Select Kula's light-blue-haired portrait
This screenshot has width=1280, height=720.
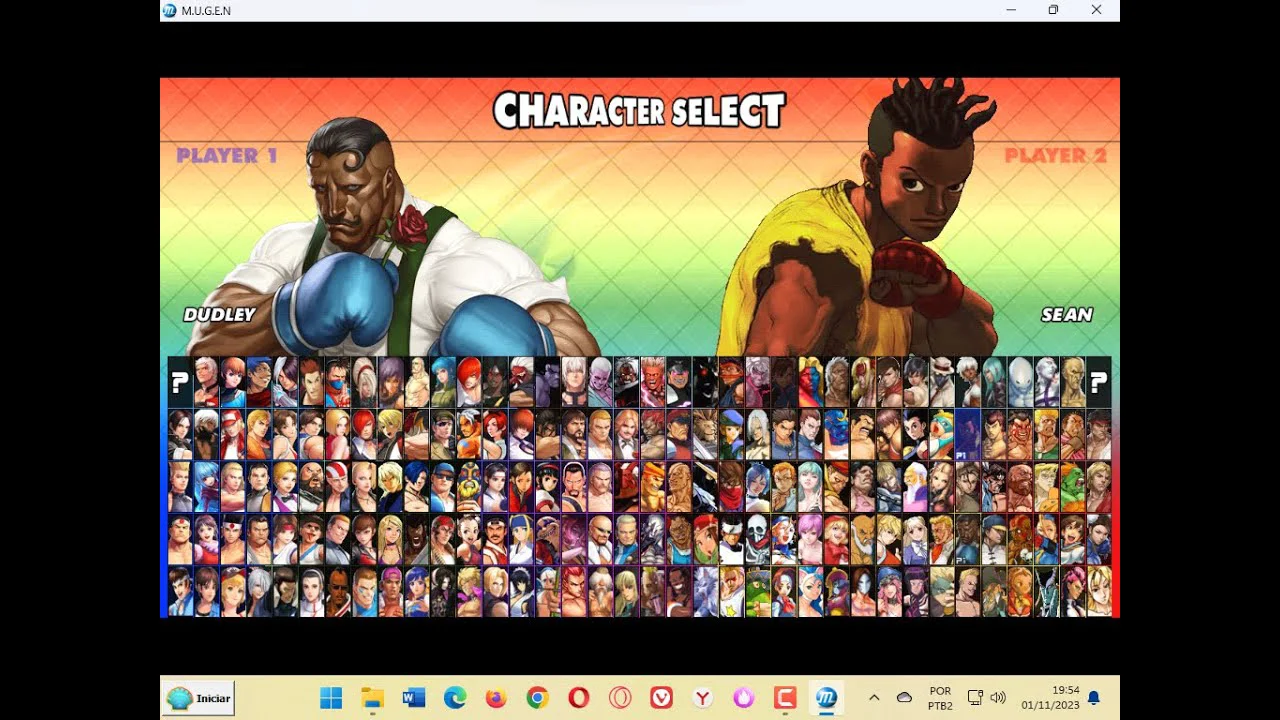pos(206,487)
